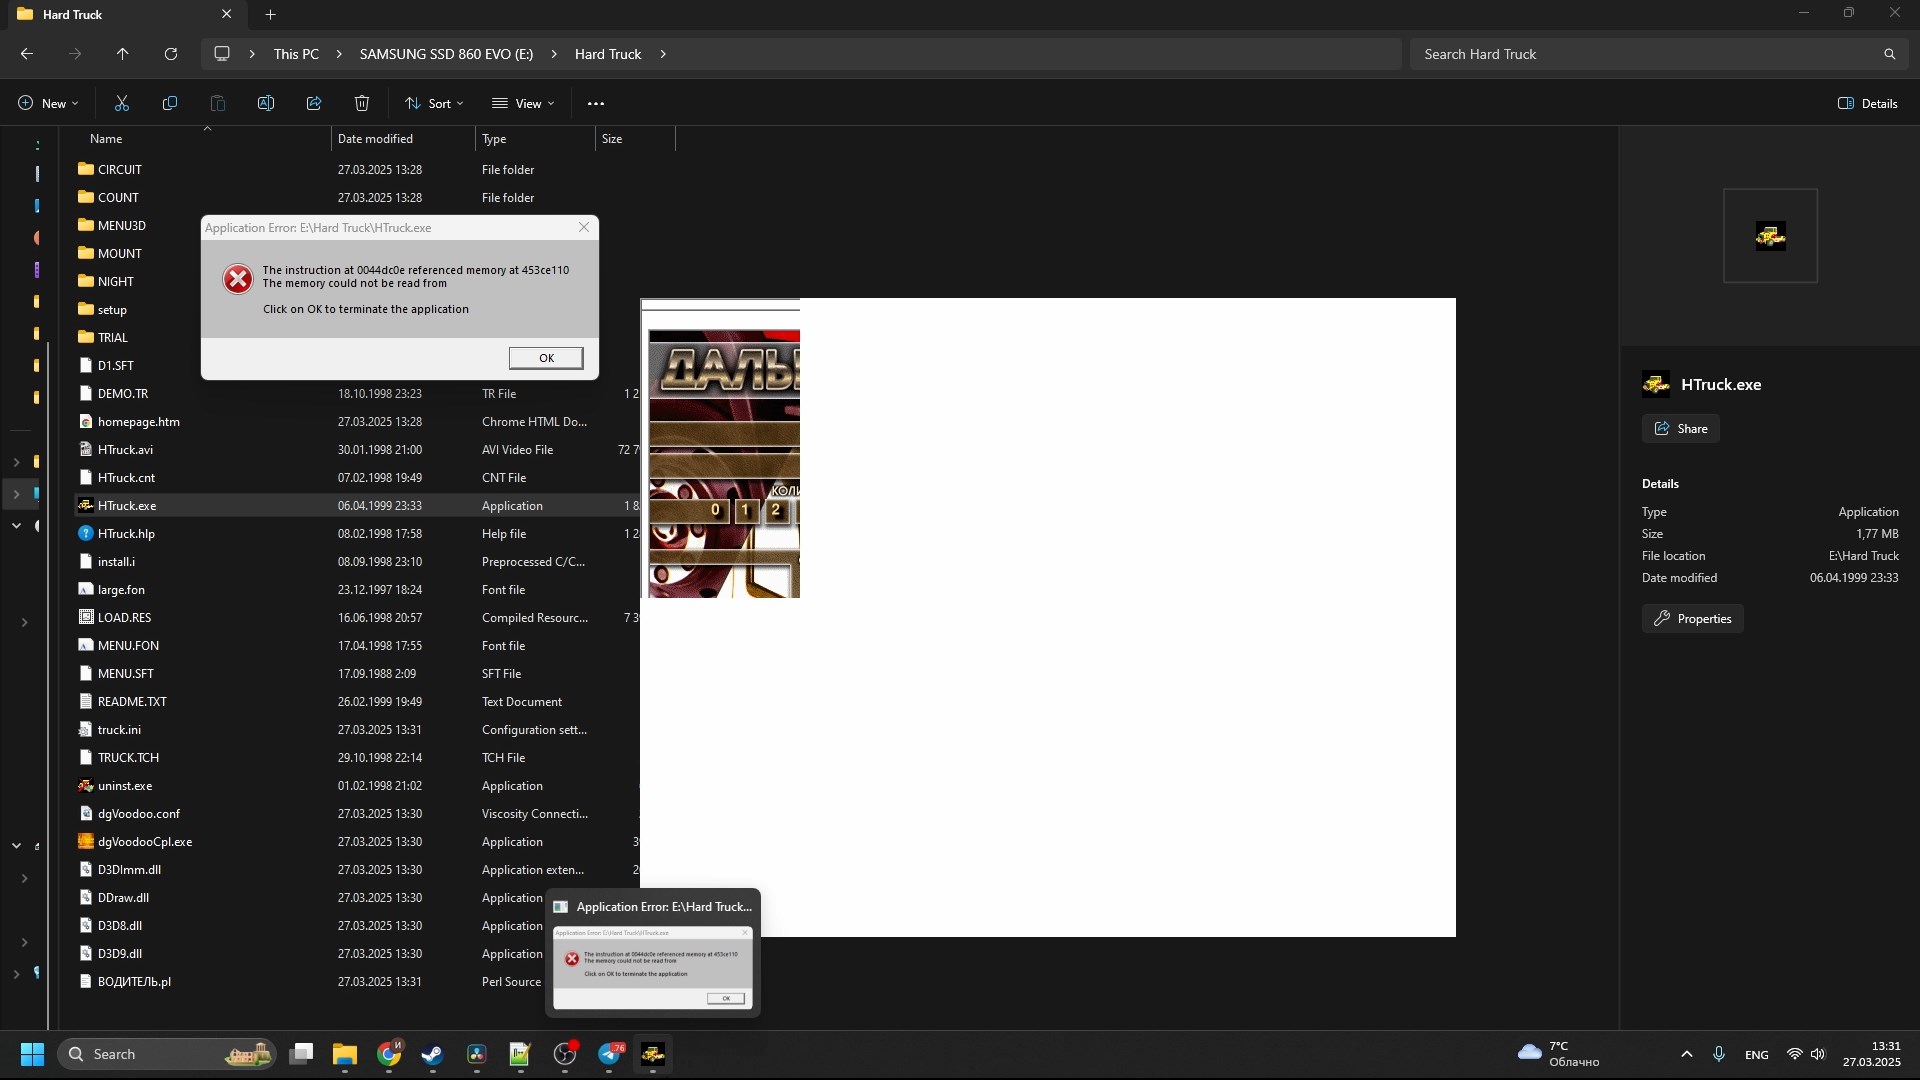Go up one folder level

point(122,54)
